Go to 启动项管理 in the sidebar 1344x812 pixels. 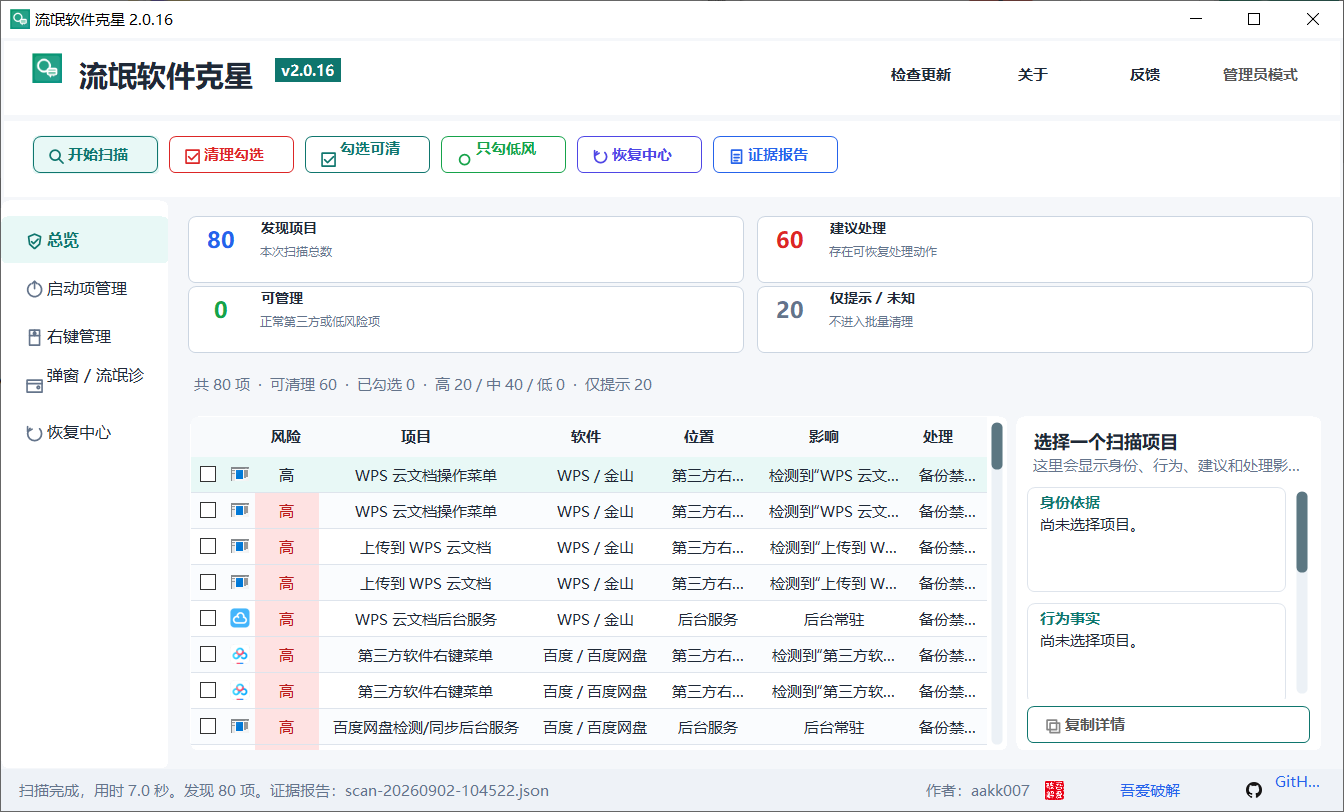(x=85, y=288)
